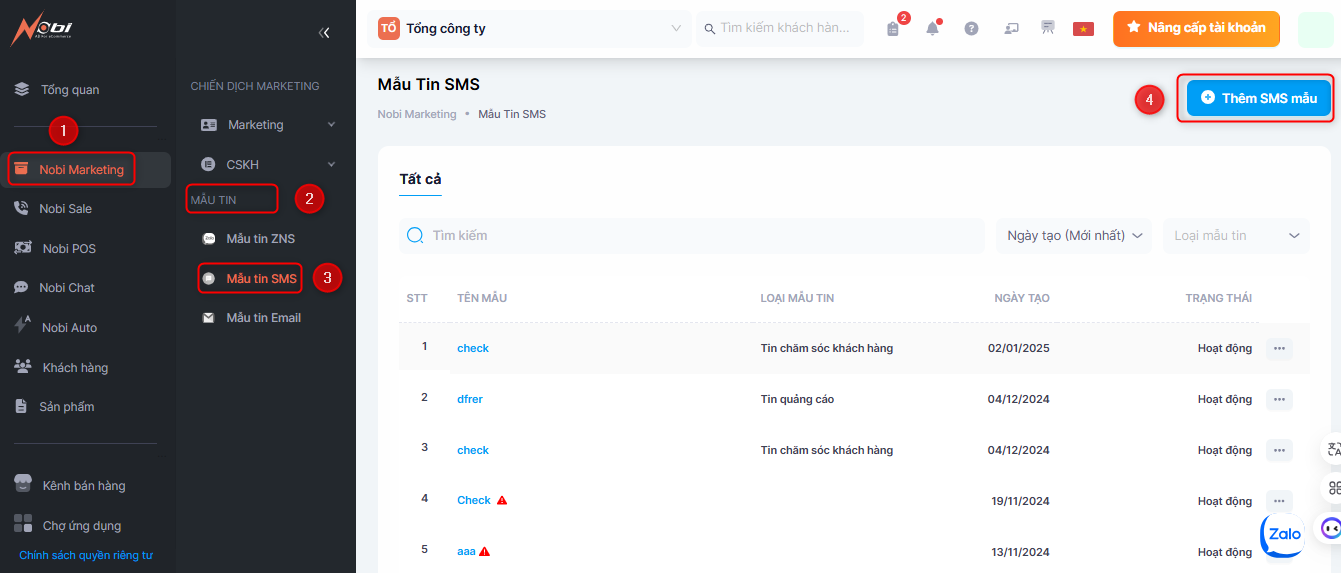Open the Zalo chat bubble
Image resolution: width=1341 pixels, height=573 pixels.
coord(1283,535)
